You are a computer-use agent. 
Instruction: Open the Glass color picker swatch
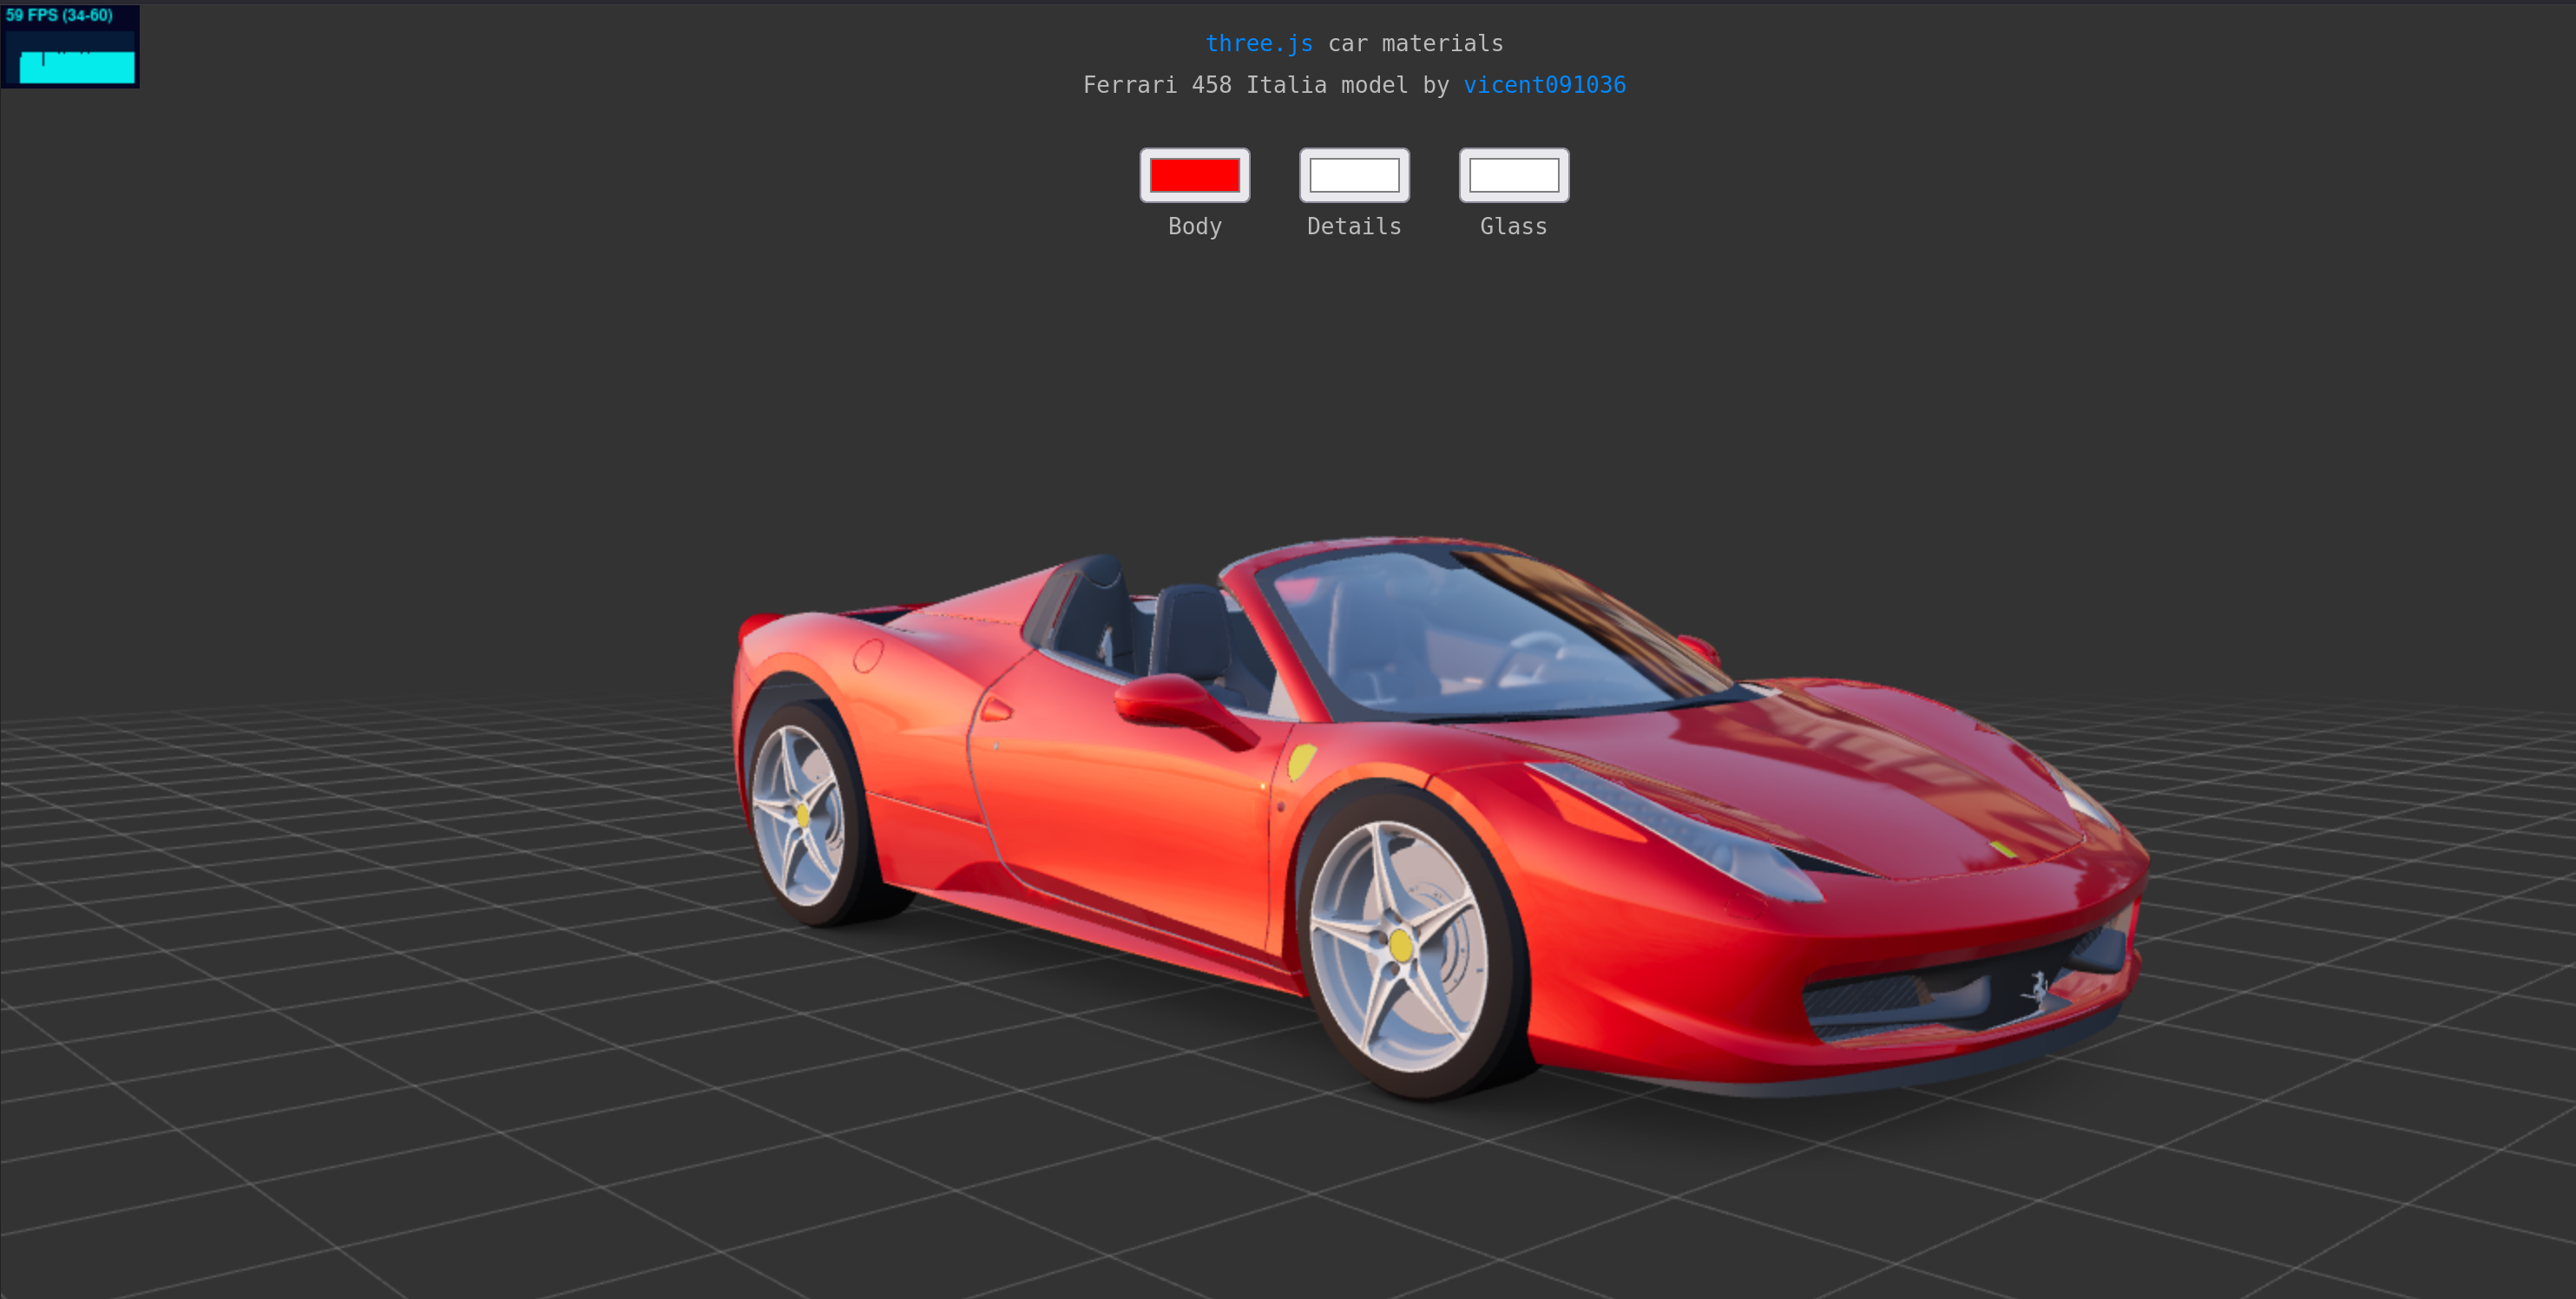1513,175
